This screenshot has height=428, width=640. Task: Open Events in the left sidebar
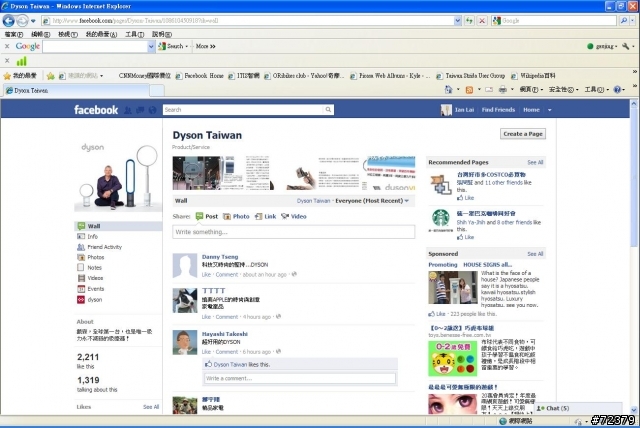pos(96,288)
